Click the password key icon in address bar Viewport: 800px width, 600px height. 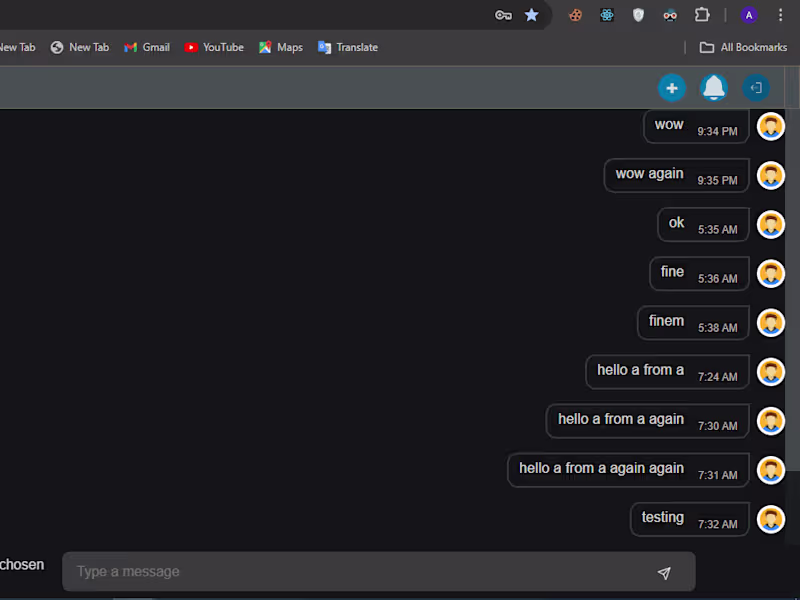[503, 15]
